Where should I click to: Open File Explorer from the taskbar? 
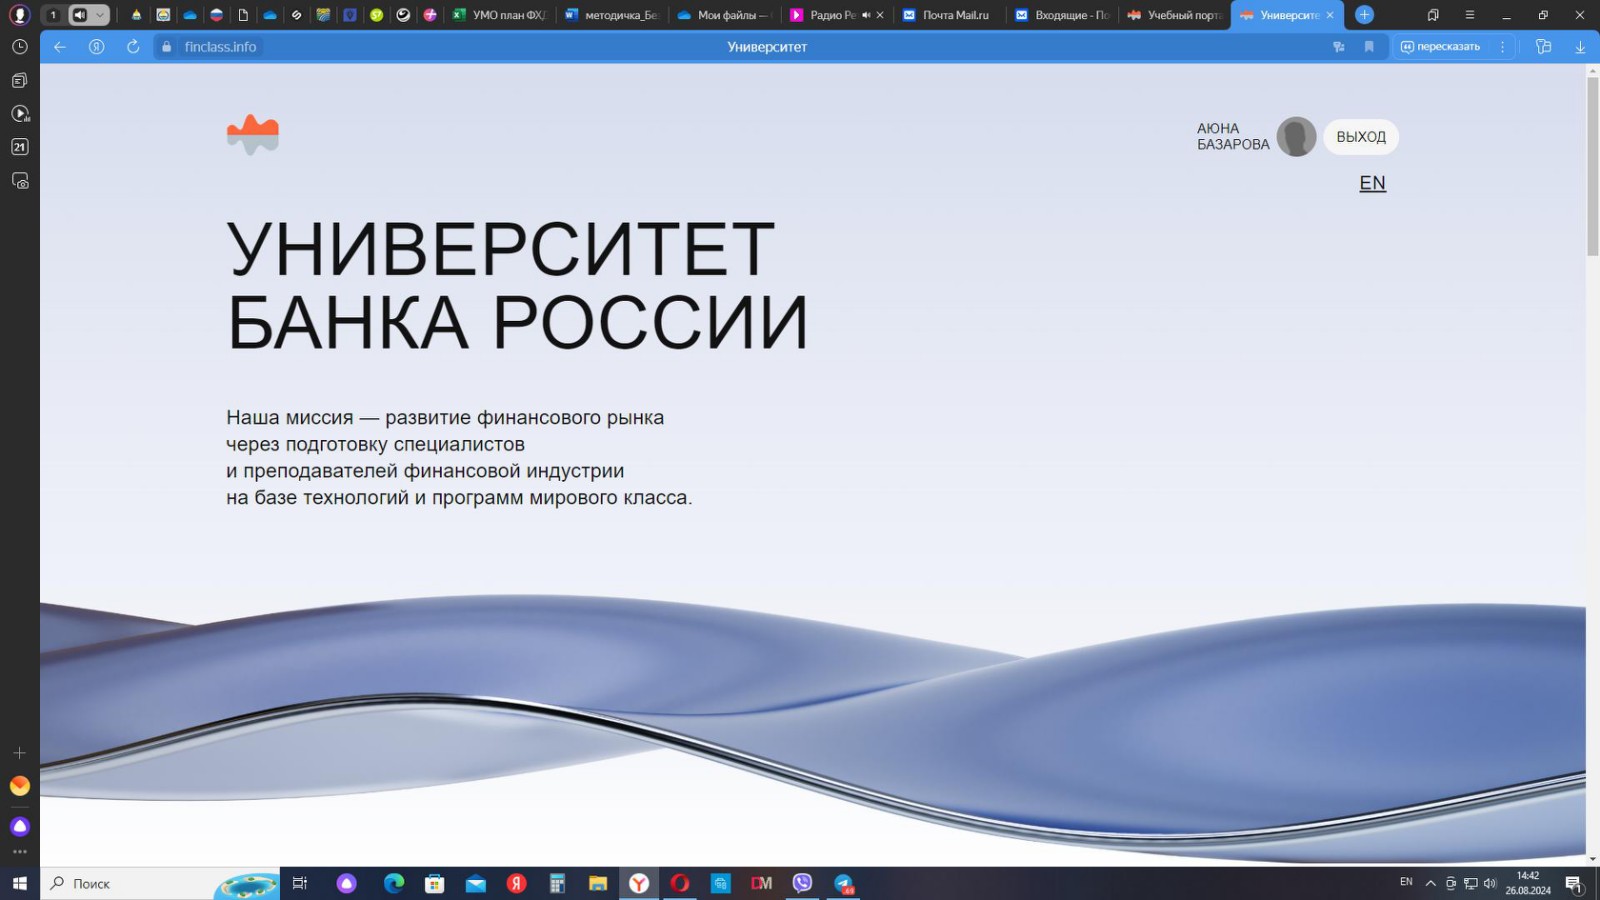coord(598,883)
